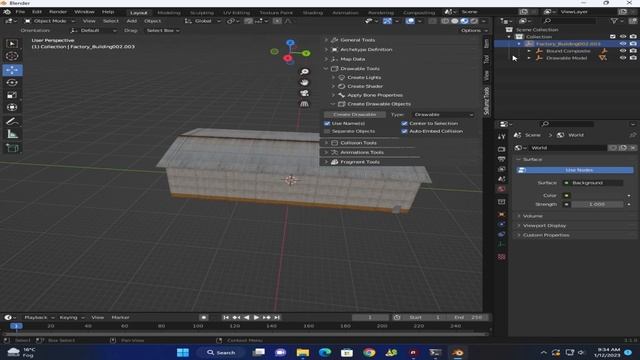Open the Add menu in viewport header
The image size is (640, 360).
131,21
